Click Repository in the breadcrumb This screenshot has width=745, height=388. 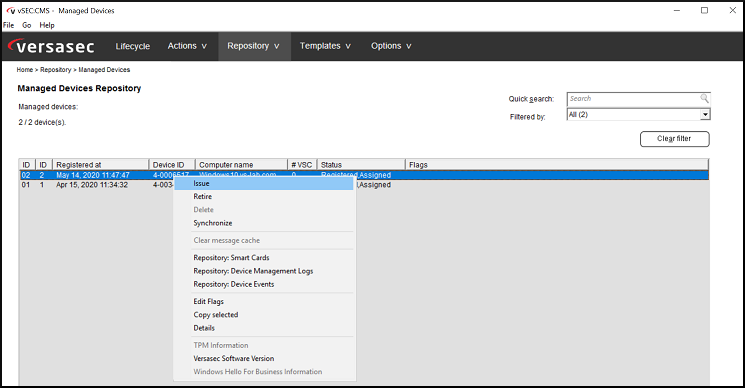coord(56,70)
